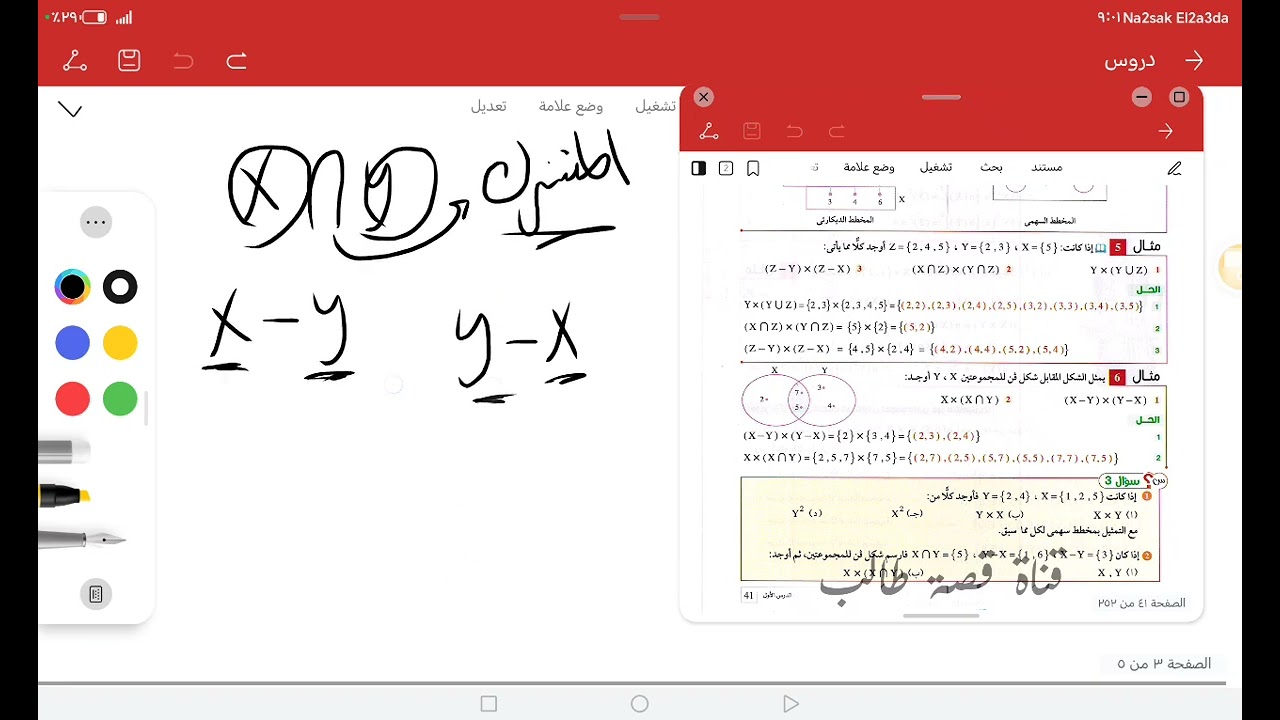The image size is (1280, 720).
Task: Click page indicator الصفحة ٤١ من ٢٥٢
Action: (x=1141, y=603)
